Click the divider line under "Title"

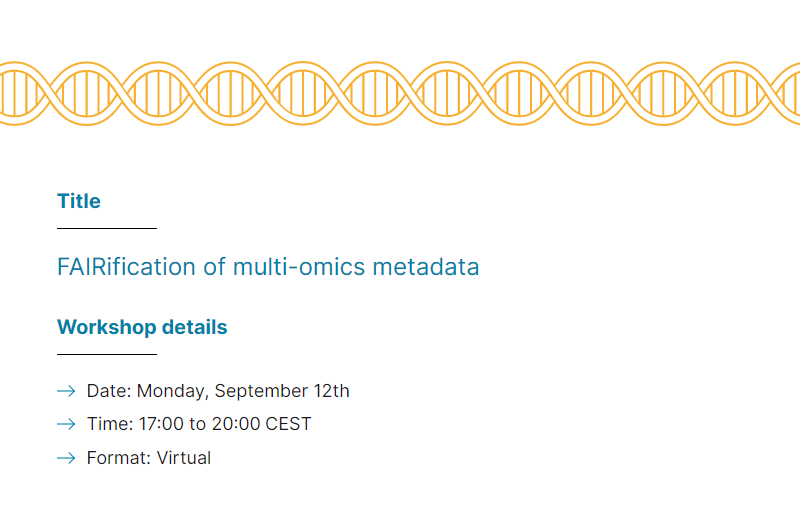(107, 228)
